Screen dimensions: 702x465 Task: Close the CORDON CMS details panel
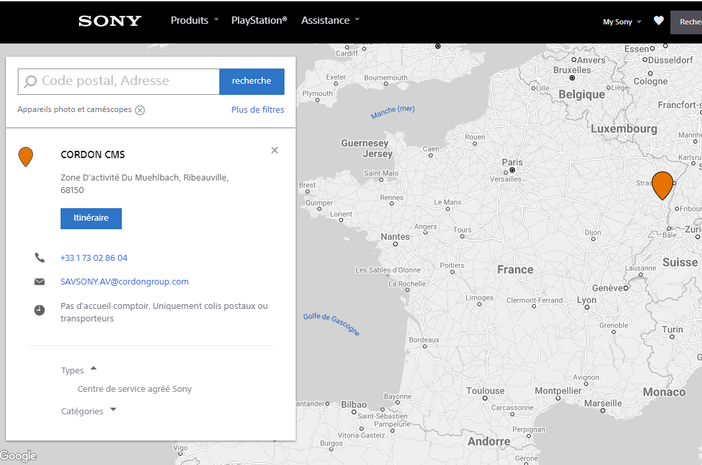(275, 150)
